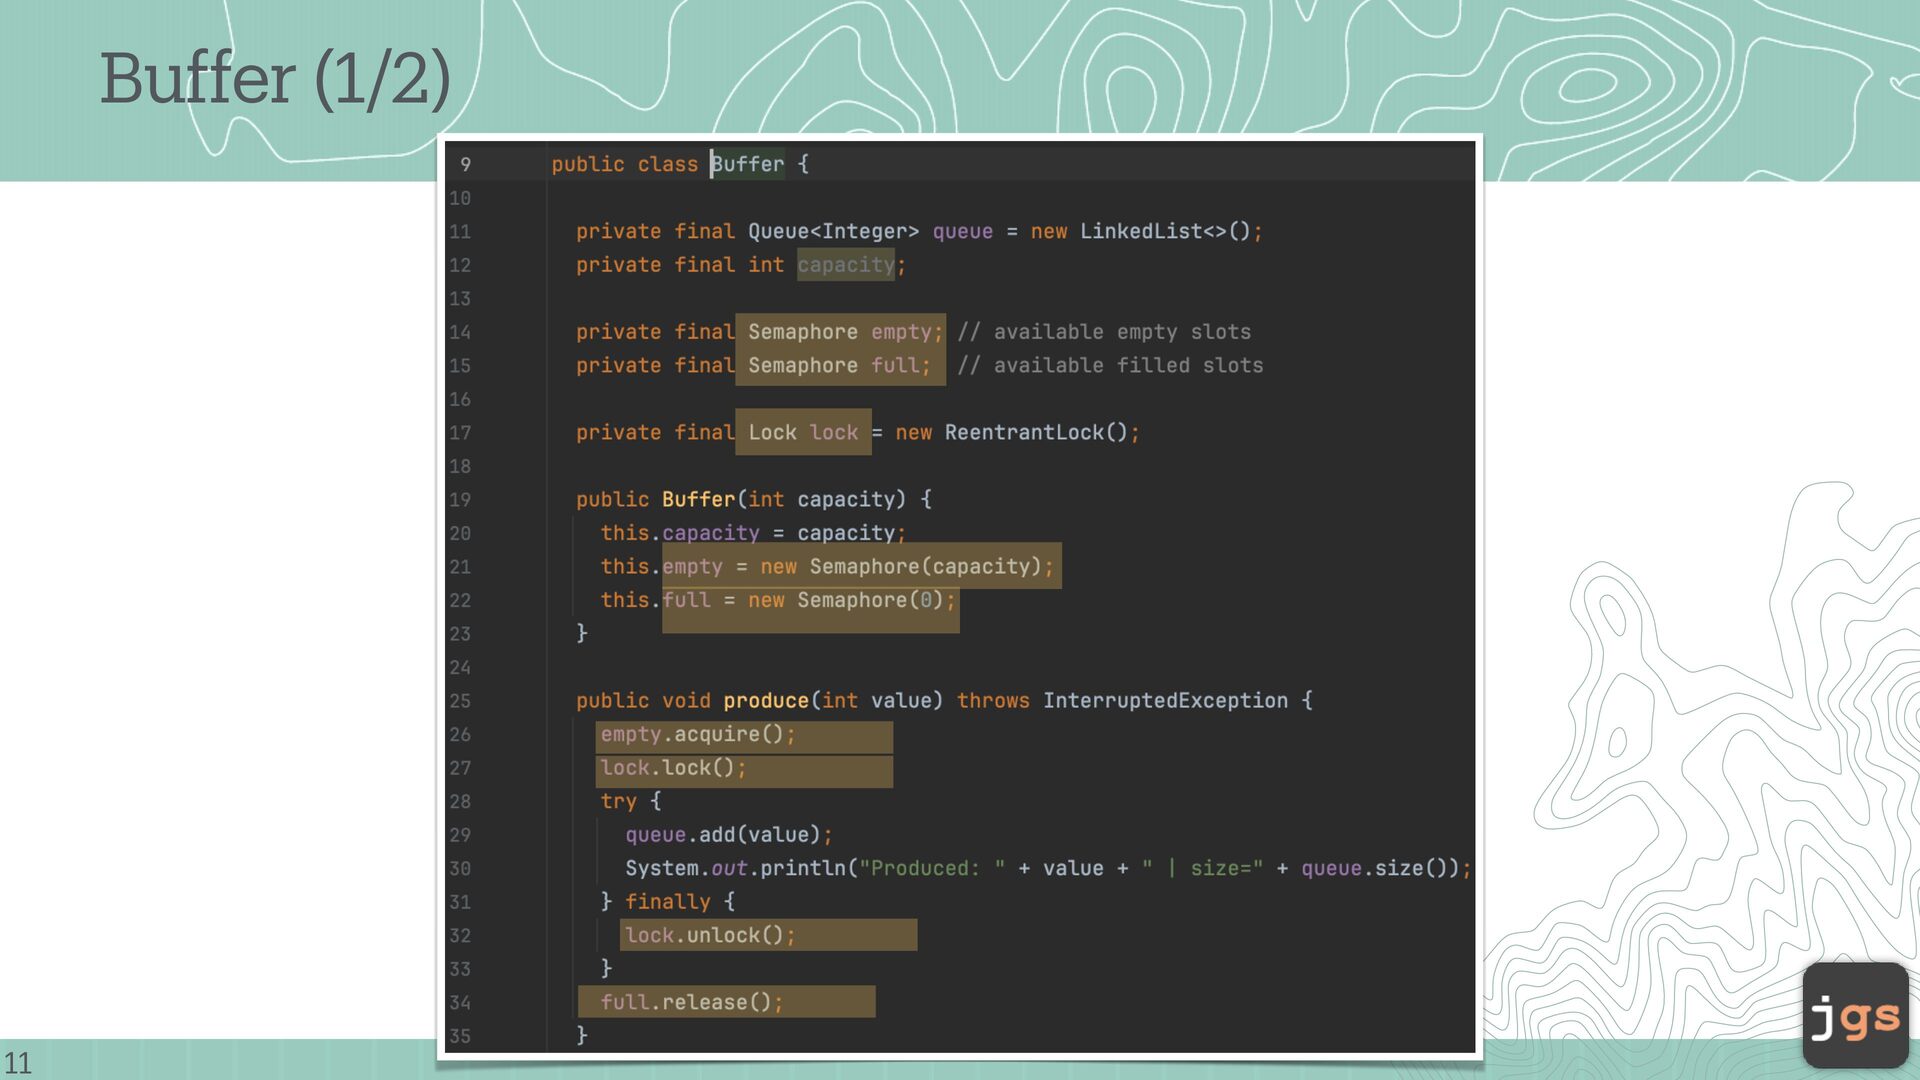Click the produce method name
The width and height of the screenshot is (1920, 1080).
(765, 701)
